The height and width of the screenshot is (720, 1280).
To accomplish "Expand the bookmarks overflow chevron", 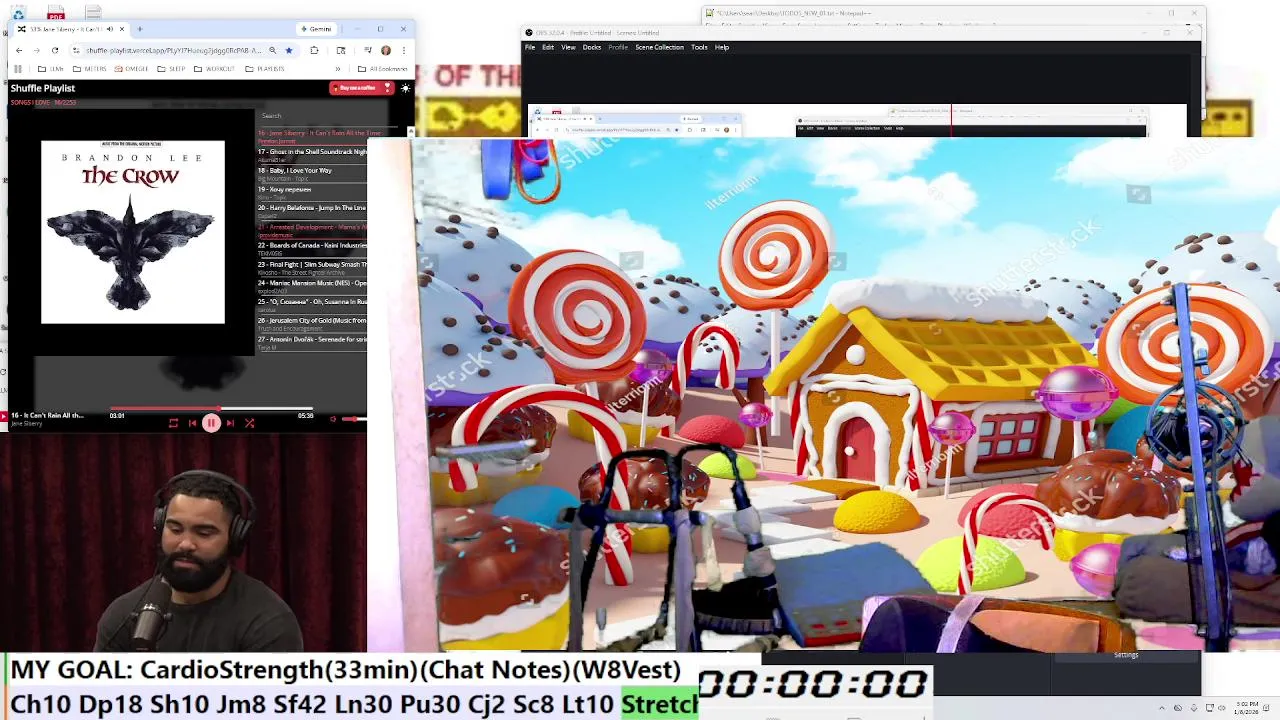I will point(337,69).
